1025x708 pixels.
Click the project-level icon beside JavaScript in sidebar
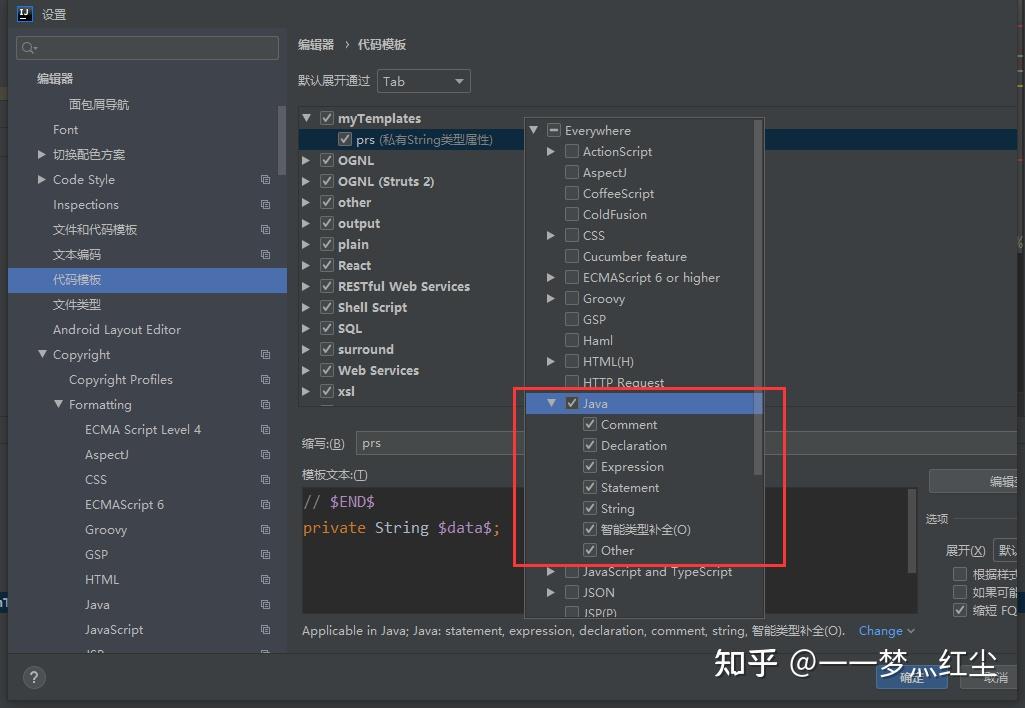[265, 630]
